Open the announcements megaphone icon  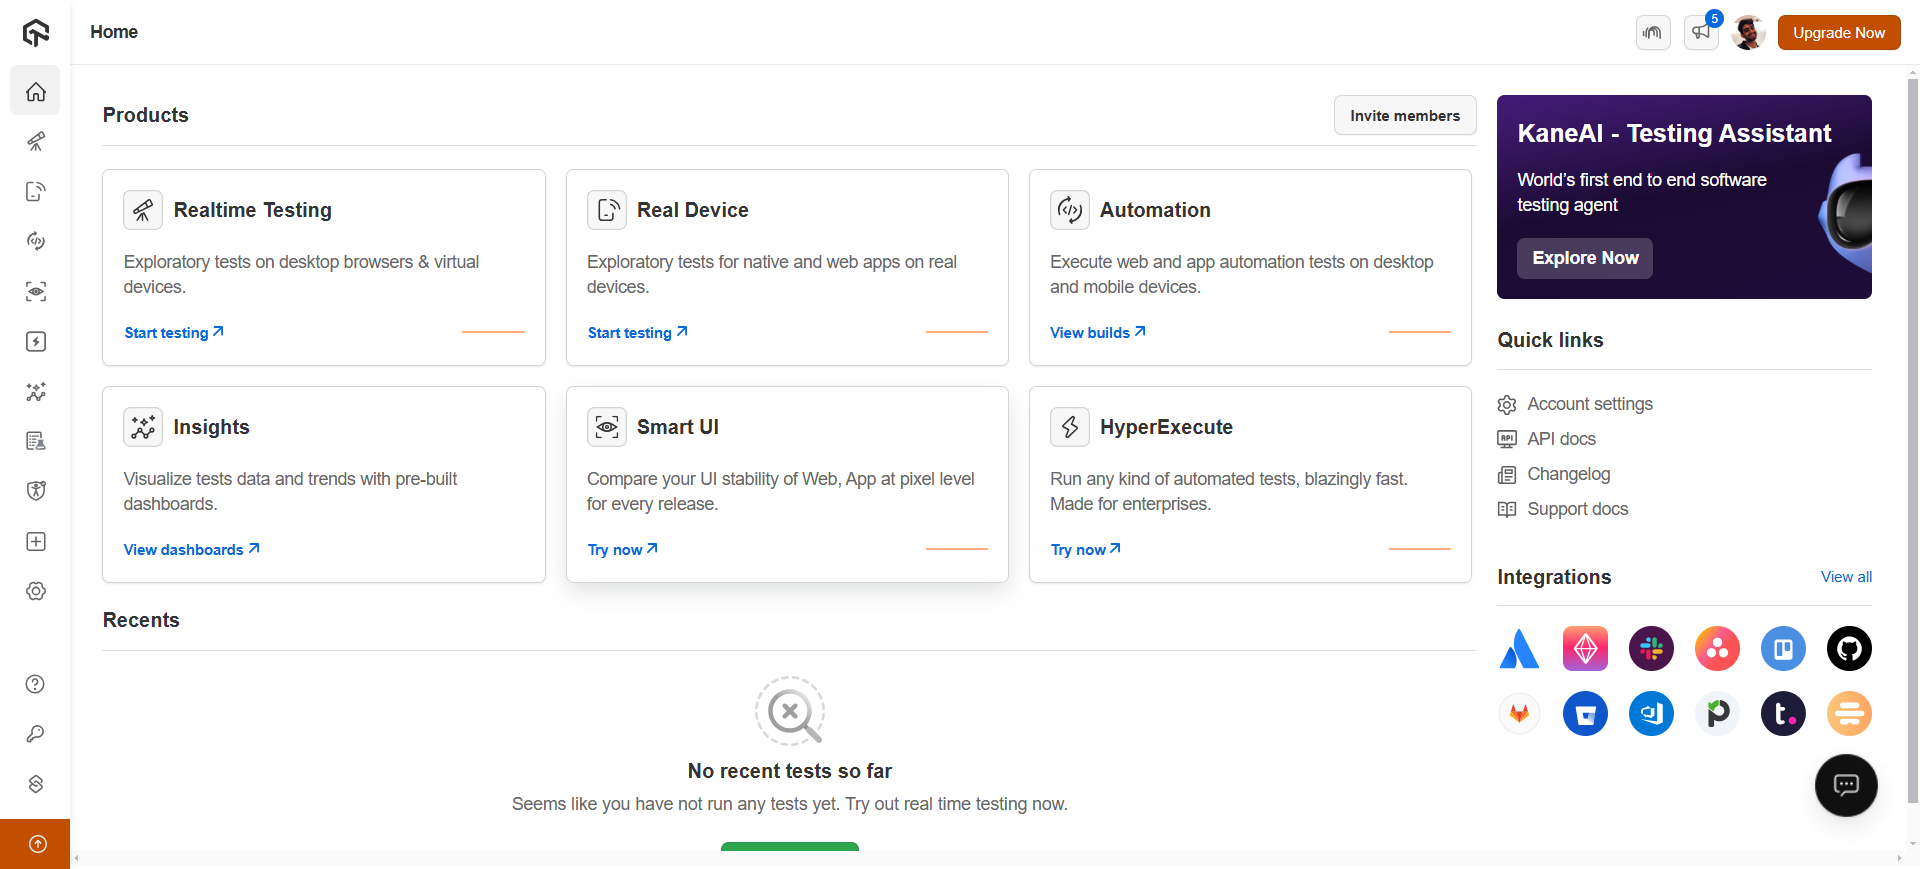pos(1701,32)
